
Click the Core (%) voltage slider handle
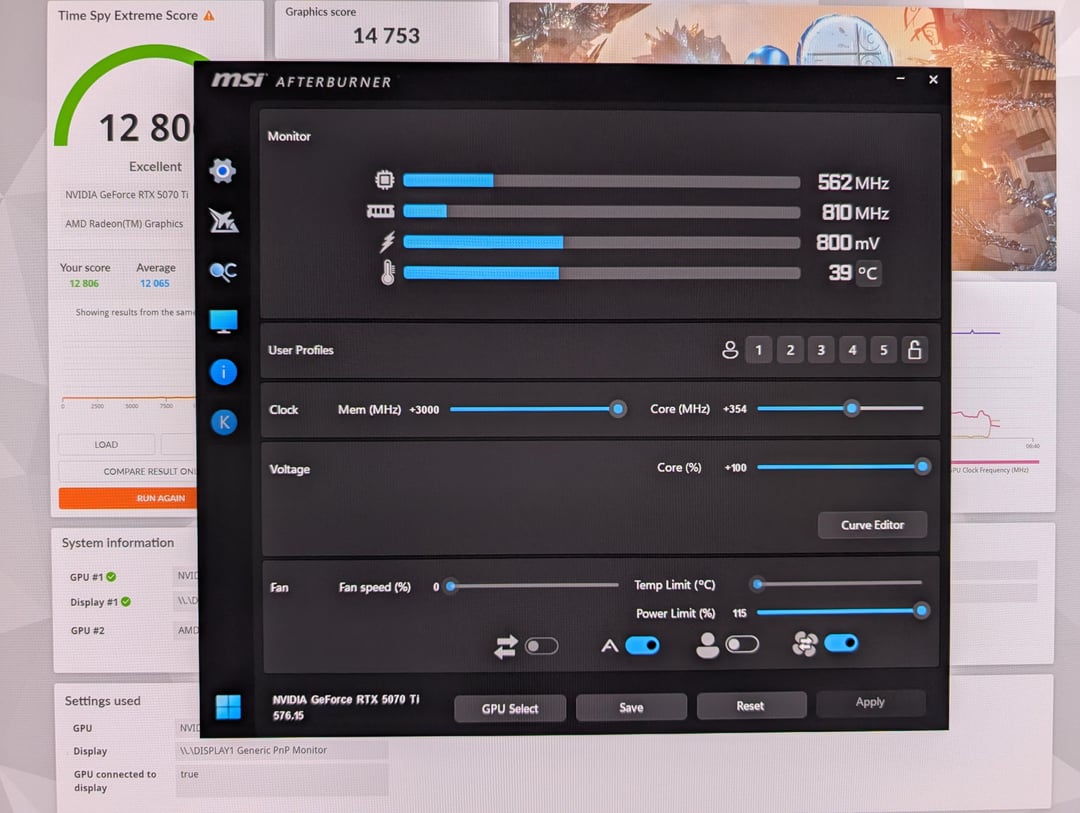click(922, 466)
